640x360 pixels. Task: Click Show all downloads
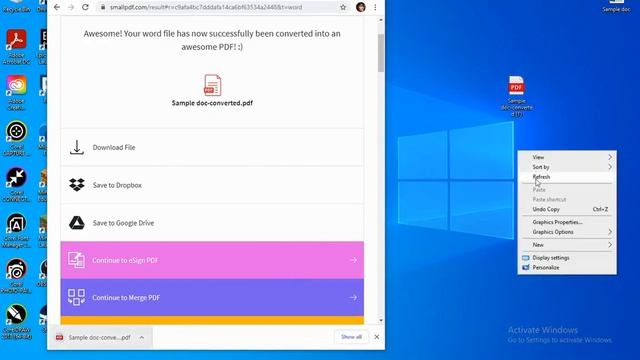[351, 337]
